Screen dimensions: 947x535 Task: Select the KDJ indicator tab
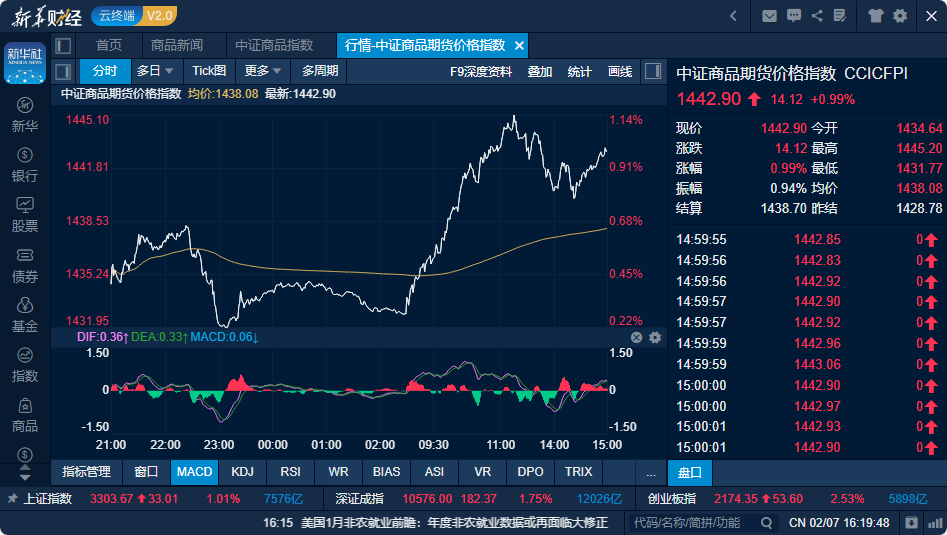tap(242, 472)
